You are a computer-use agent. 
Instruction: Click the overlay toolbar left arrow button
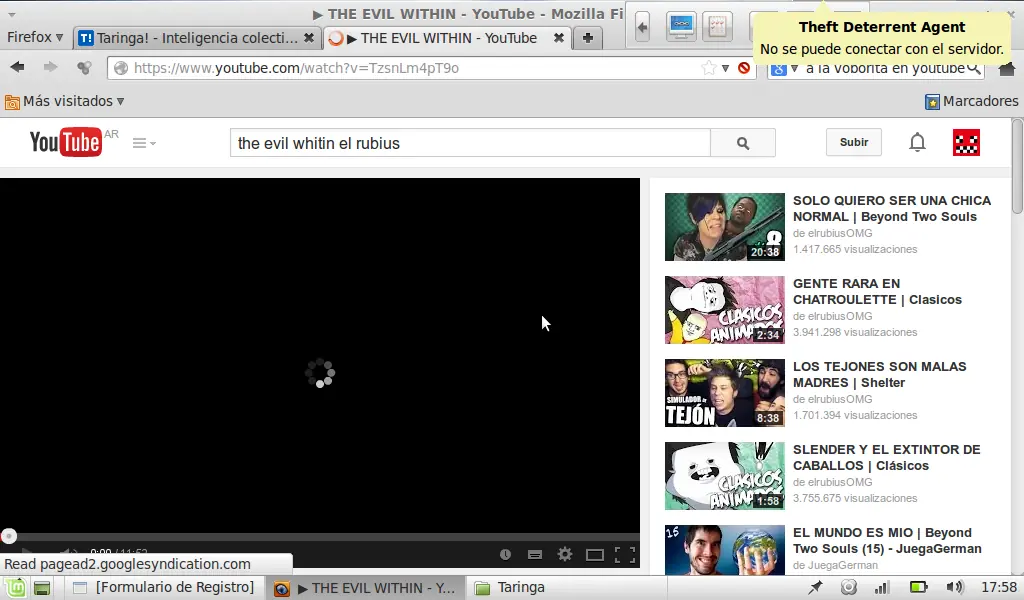(x=643, y=27)
